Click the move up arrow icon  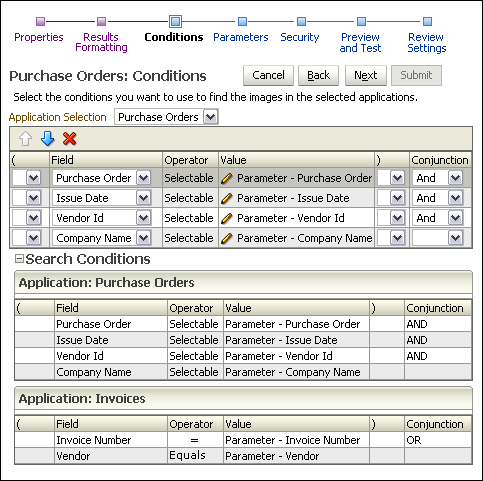tap(25, 139)
